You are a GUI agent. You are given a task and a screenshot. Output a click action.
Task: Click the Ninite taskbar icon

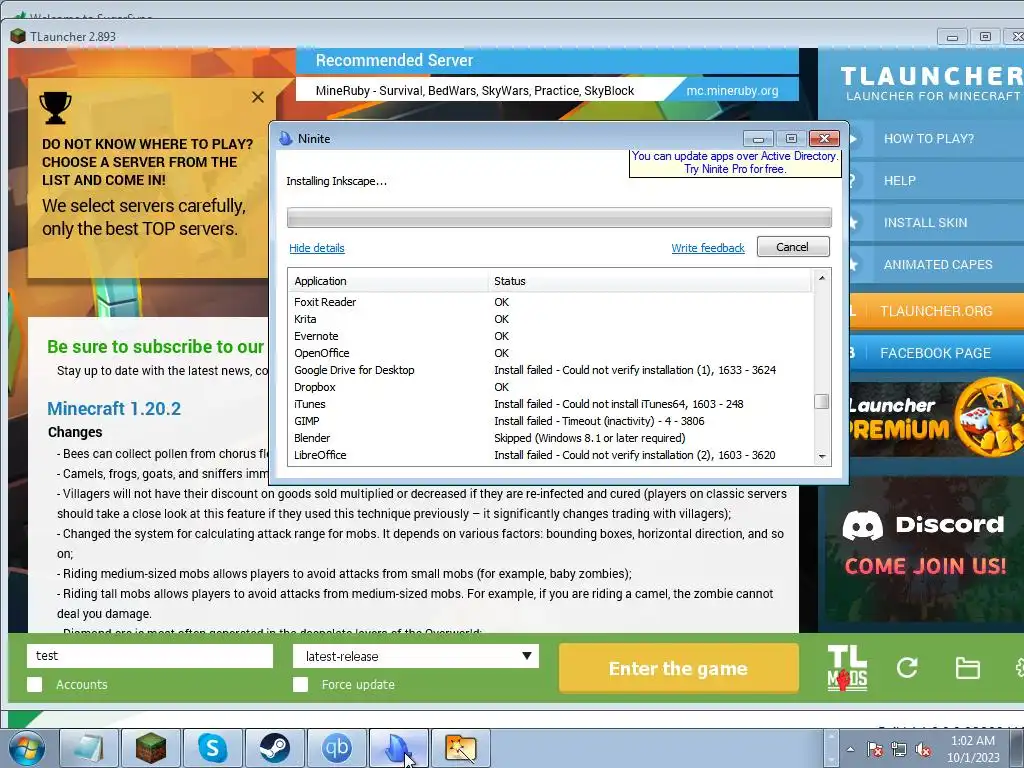tap(398, 748)
